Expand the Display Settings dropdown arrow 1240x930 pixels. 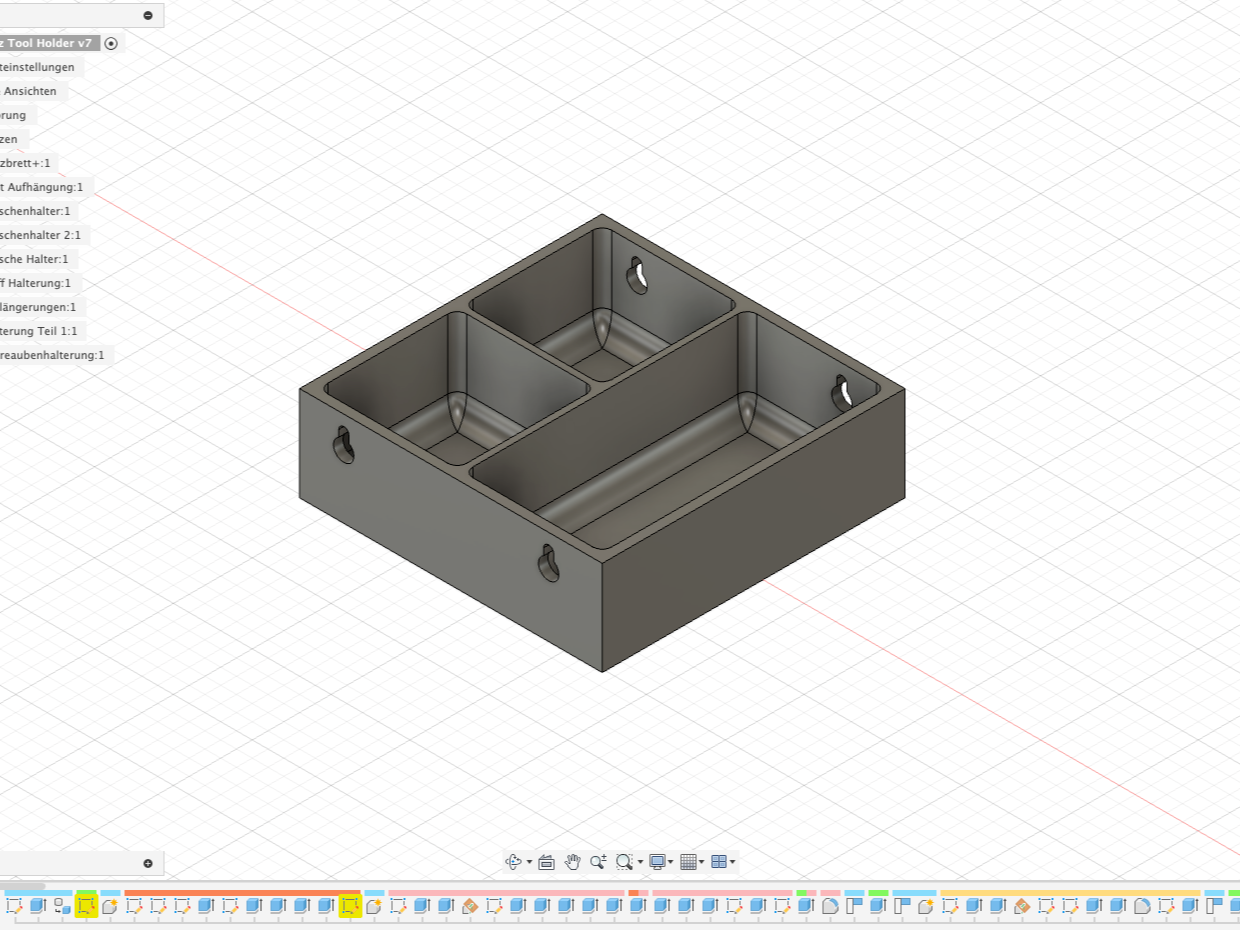[x=671, y=862]
